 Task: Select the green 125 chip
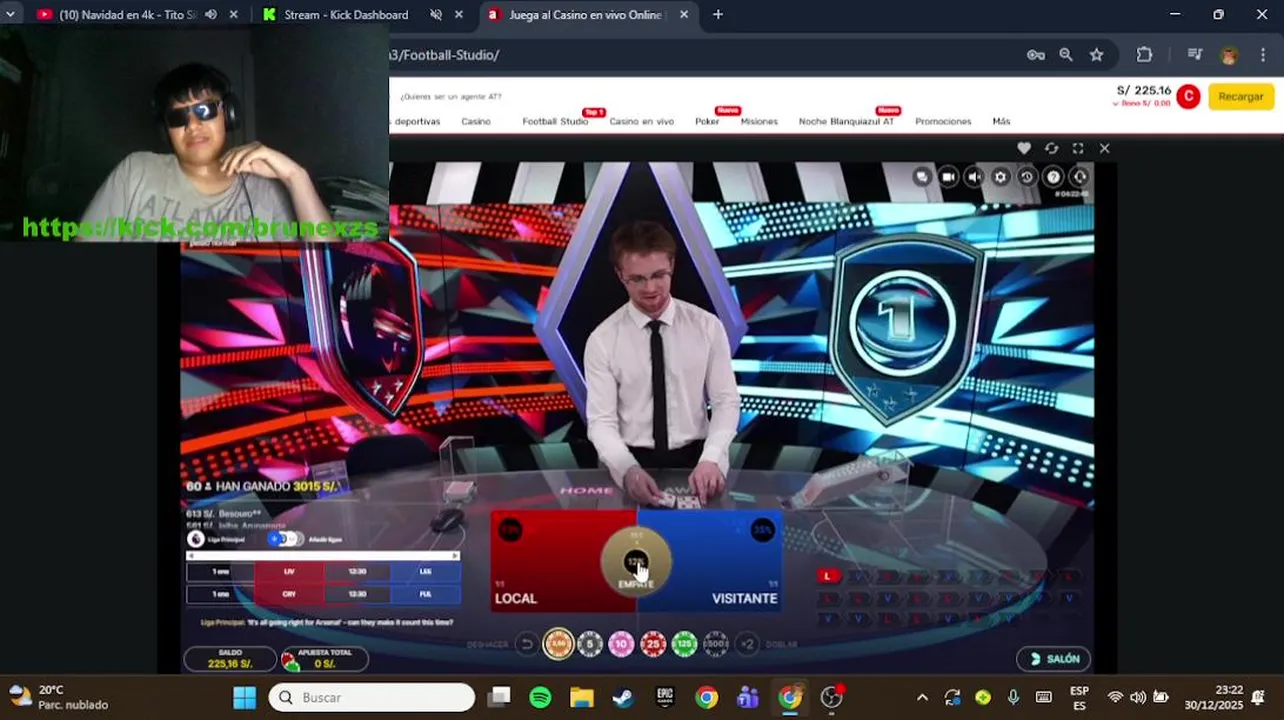coord(684,644)
